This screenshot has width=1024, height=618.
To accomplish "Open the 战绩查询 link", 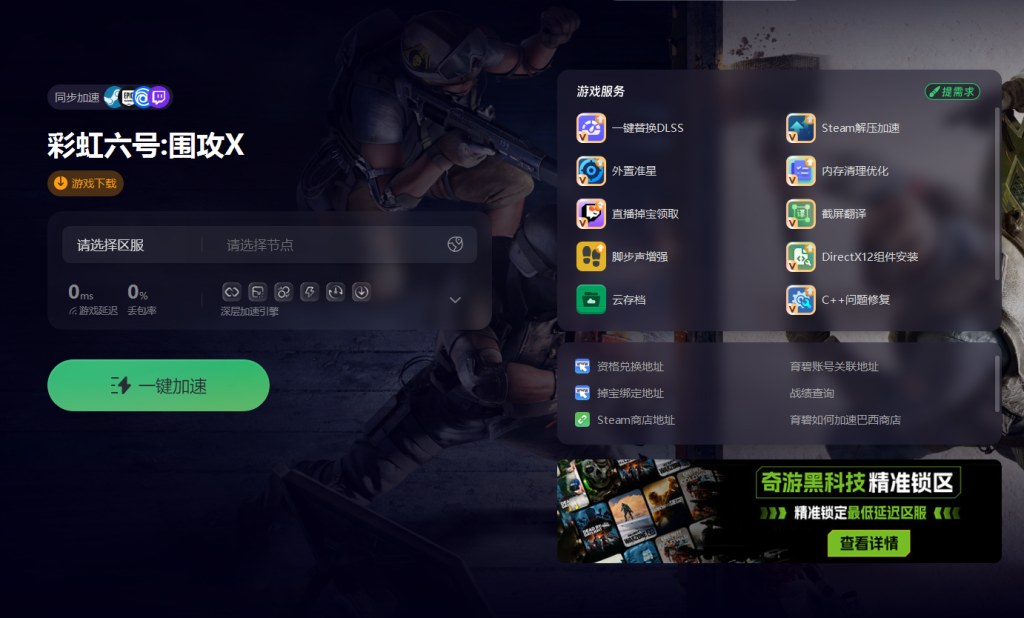I will click(812, 393).
